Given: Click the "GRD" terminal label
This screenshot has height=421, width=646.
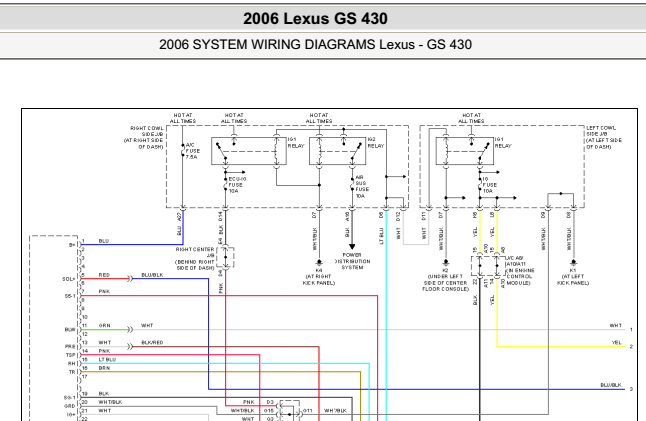Looking at the screenshot, I should pos(70,406).
